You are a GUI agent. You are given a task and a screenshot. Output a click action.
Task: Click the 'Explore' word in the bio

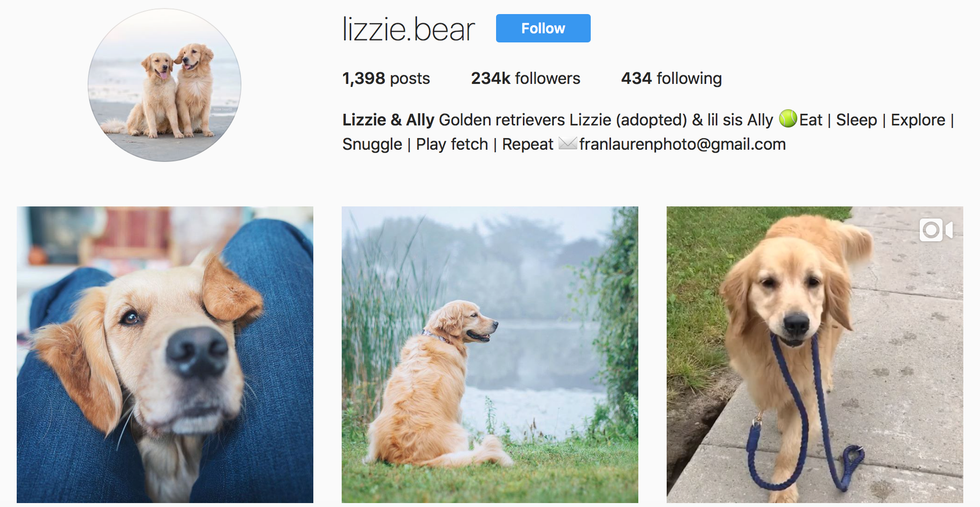(918, 120)
